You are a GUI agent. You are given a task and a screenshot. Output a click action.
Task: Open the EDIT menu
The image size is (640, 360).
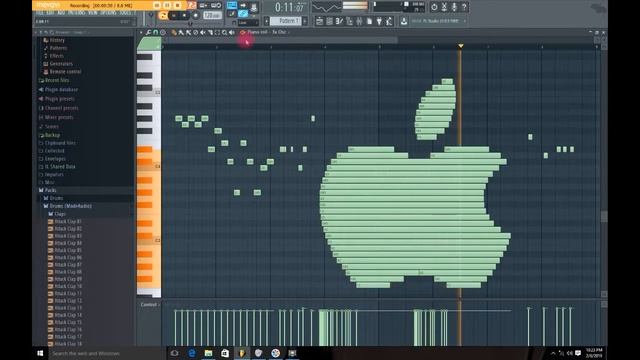coord(50,13)
